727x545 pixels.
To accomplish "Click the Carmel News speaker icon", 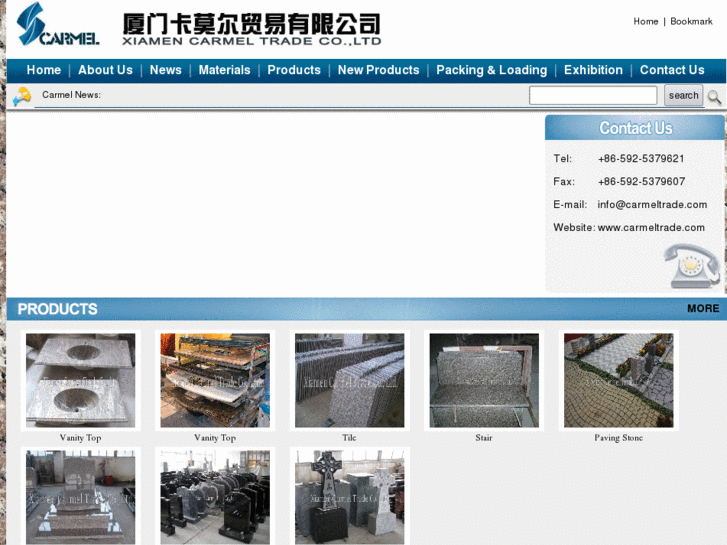I will click(22, 96).
